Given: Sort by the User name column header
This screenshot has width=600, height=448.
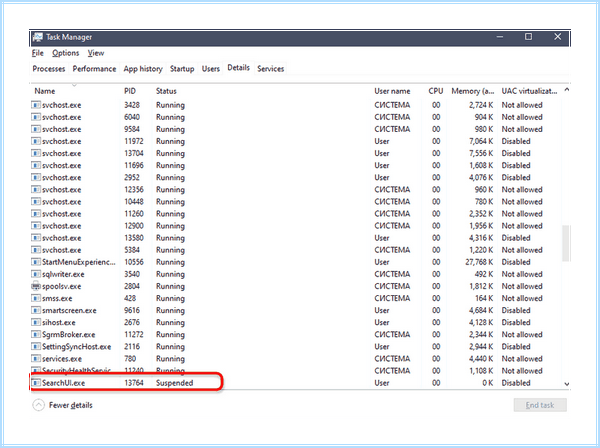Looking at the screenshot, I should tap(392, 91).
